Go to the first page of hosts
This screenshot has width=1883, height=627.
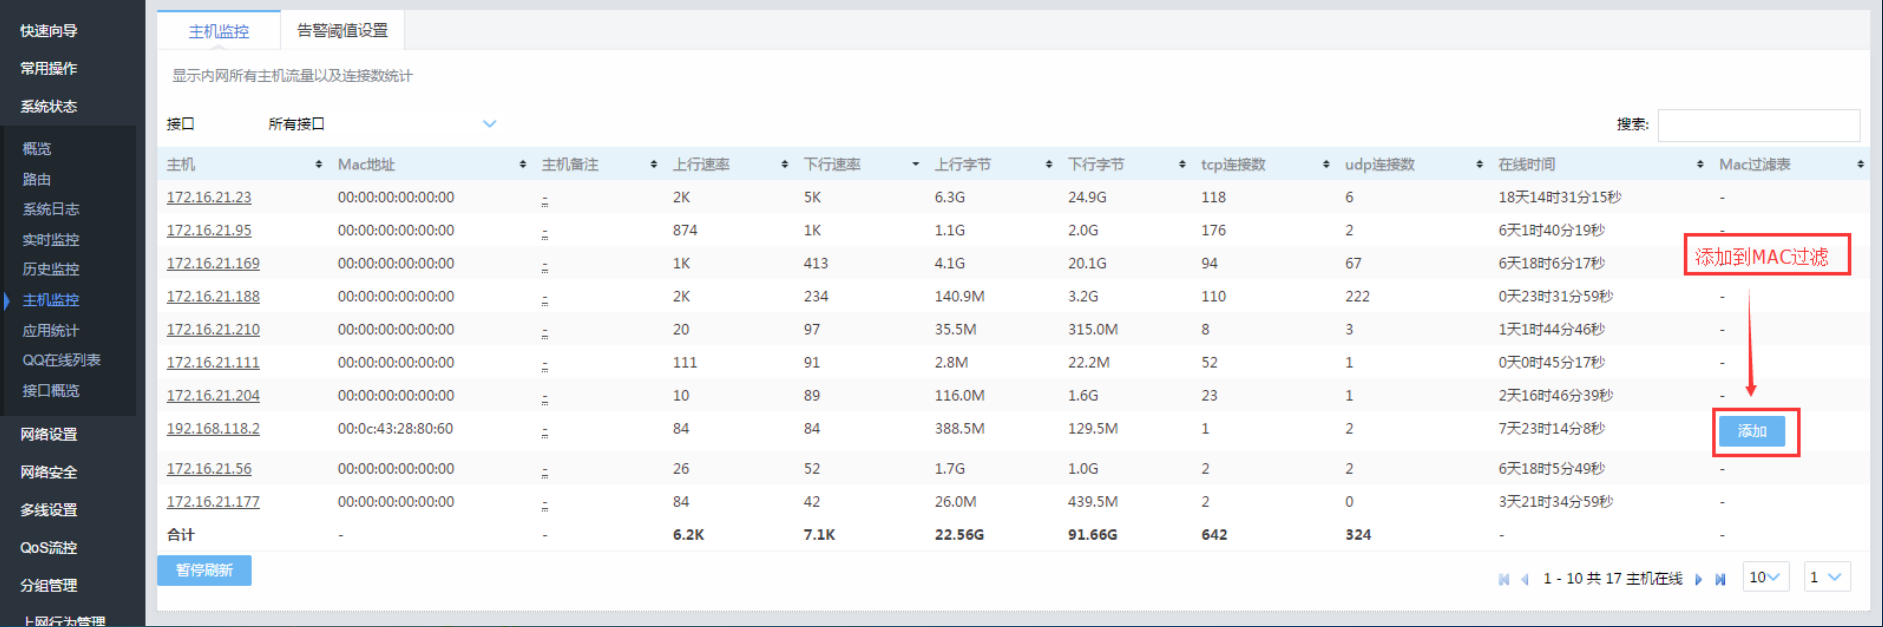[x=1503, y=579]
